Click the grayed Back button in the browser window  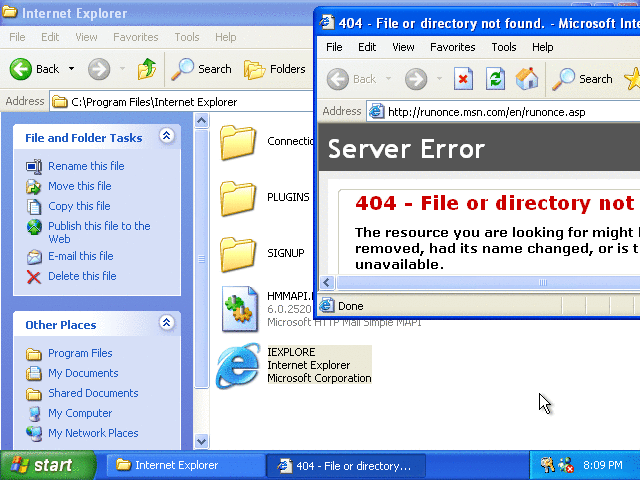[352, 79]
